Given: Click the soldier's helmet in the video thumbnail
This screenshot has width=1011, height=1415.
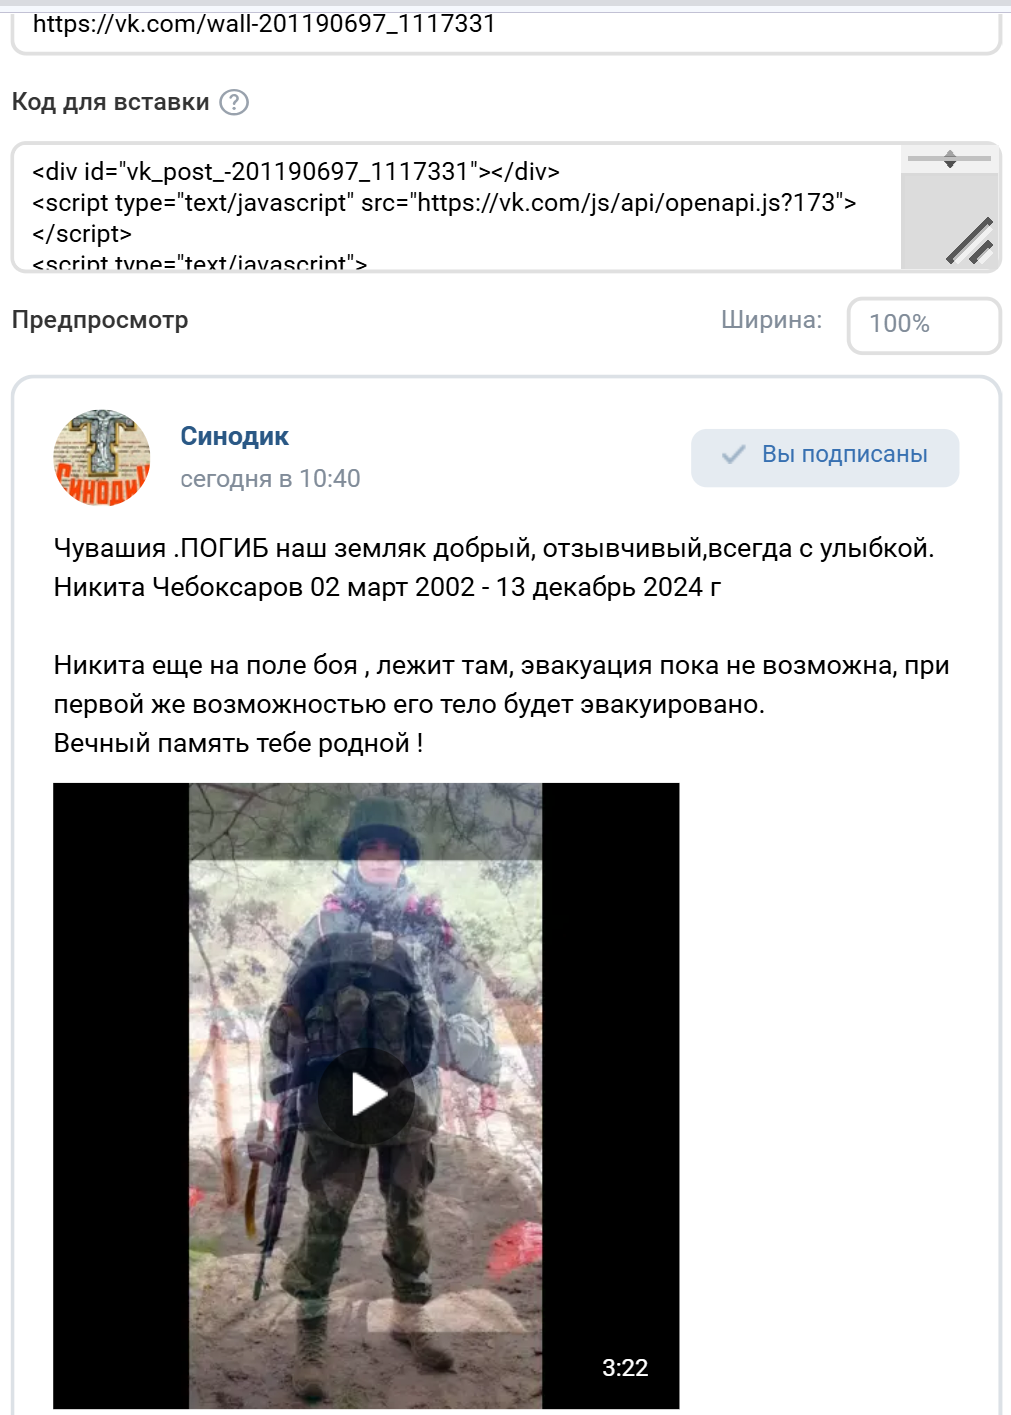Looking at the screenshot, I should [378, 829].
